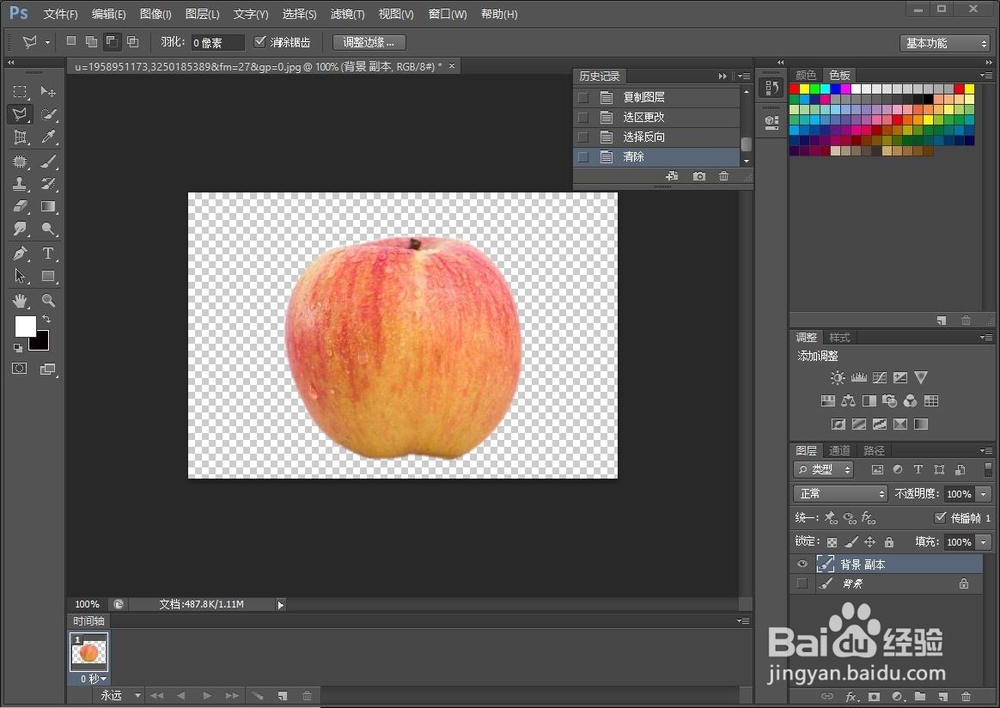Image resolution: width=1000 pixels, height=708 pixels.
Task: Toggle Quick Mask mode
Action: coord(20,369)
